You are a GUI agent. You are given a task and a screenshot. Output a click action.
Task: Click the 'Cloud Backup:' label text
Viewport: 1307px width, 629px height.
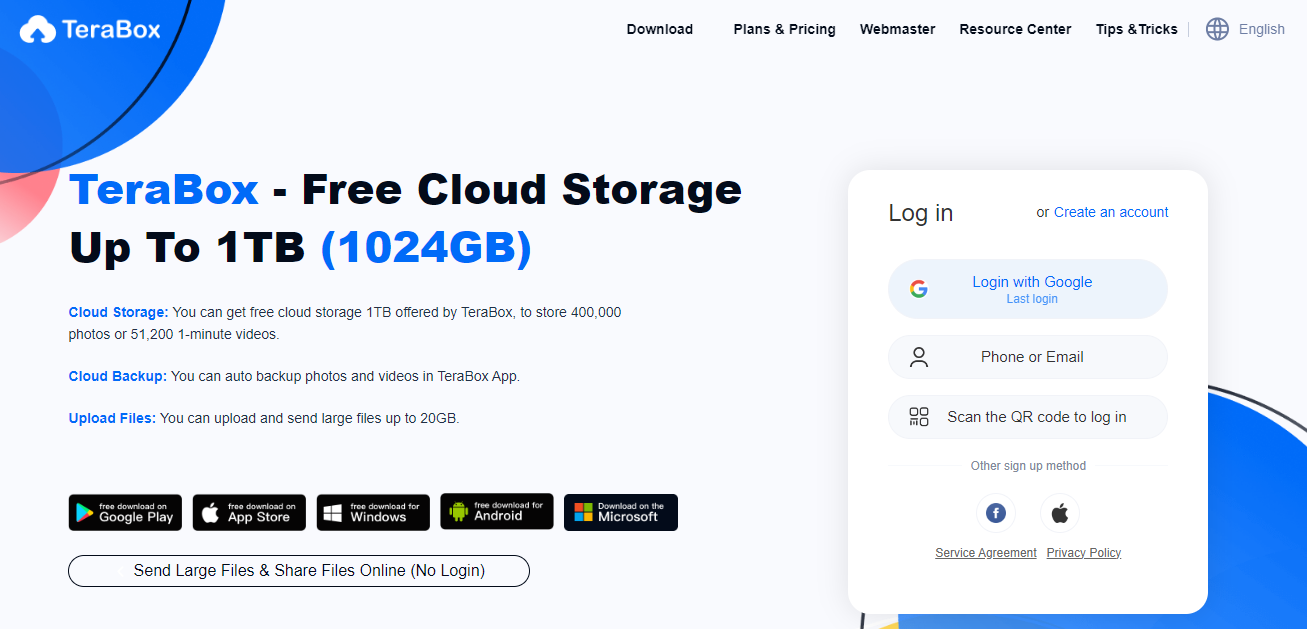click(118, 376)
